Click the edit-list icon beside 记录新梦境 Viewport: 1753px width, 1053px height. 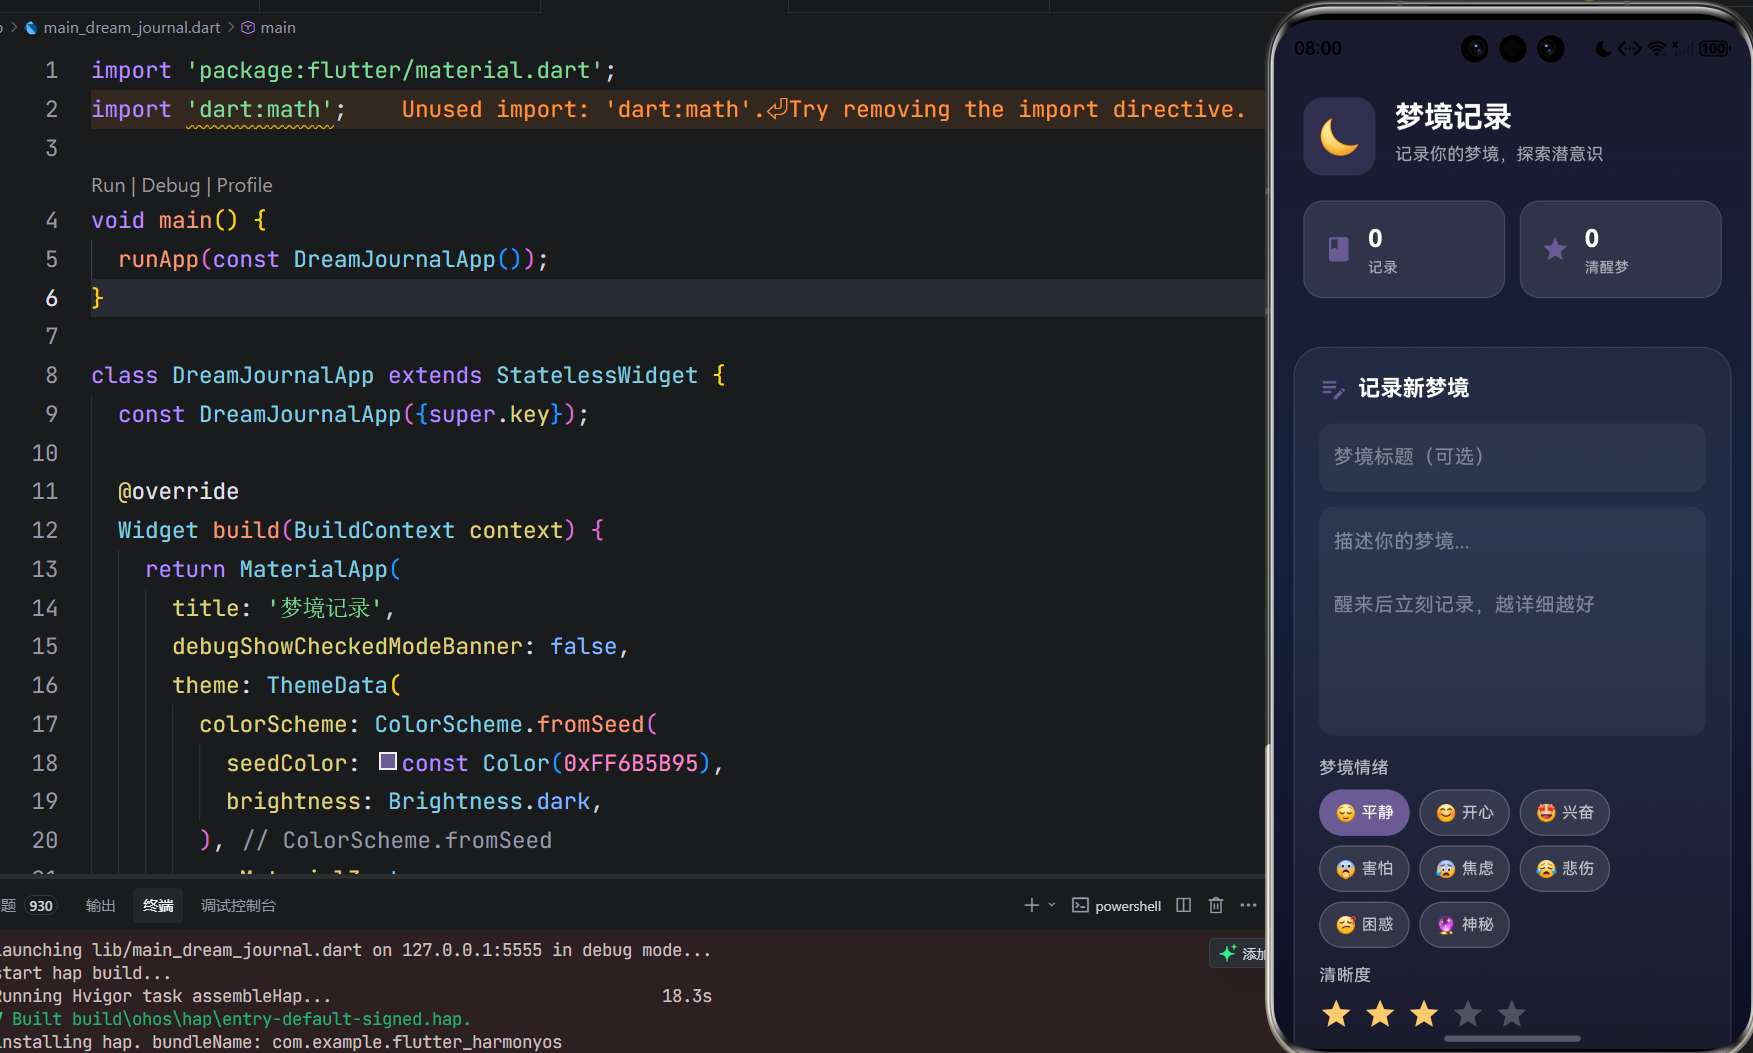[x=1333, y=389]
